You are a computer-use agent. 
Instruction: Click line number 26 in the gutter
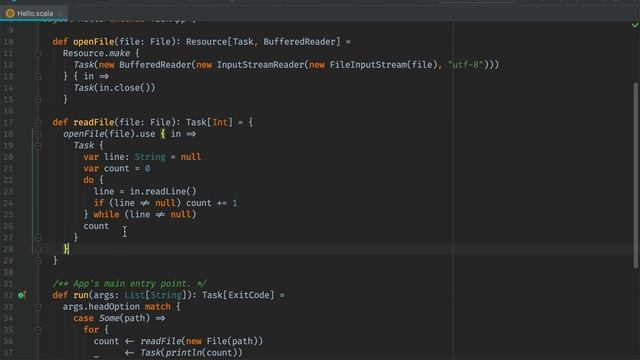9,226
